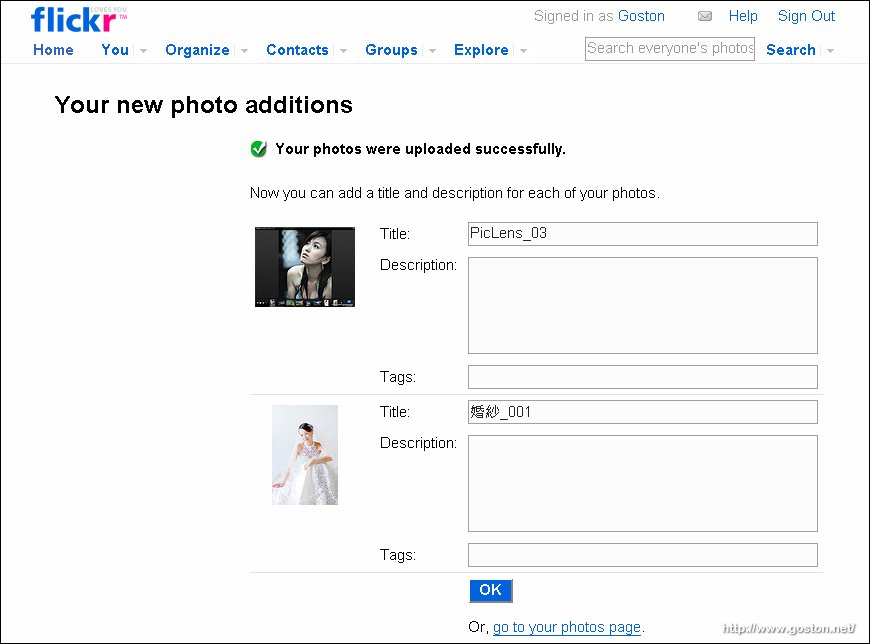Image resolution: width=870 pixels, height=644 pixels.
Task: Focus the PicLens_03 title field
Action: coord(643,234)
